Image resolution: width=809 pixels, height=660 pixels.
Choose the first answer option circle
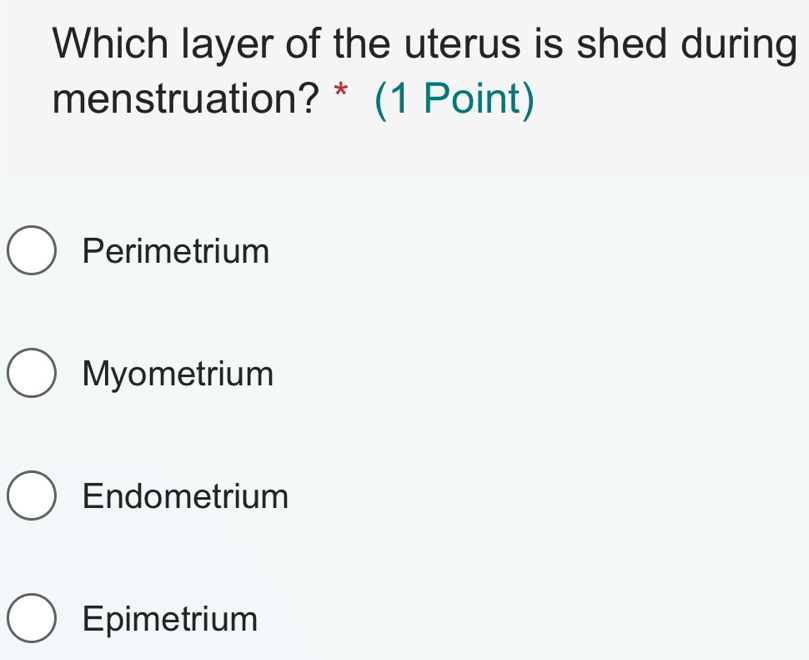coord(32,252)
